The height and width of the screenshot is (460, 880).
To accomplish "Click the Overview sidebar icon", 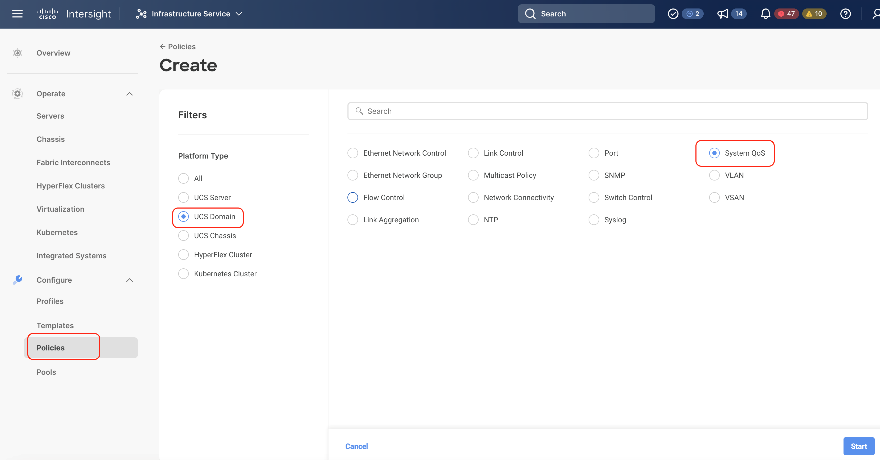I will 17,53.
